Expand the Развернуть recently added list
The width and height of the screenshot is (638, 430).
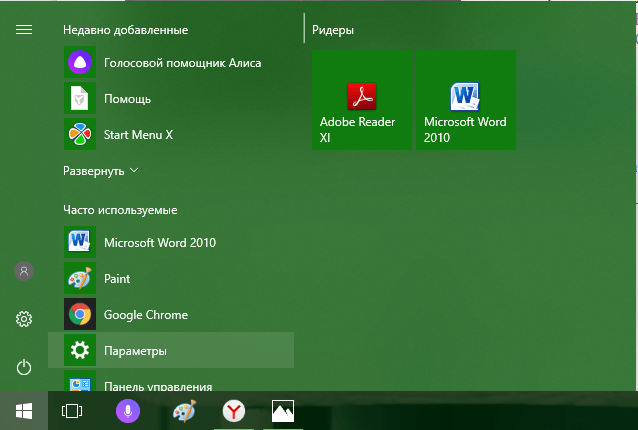(x=101, y=171)
